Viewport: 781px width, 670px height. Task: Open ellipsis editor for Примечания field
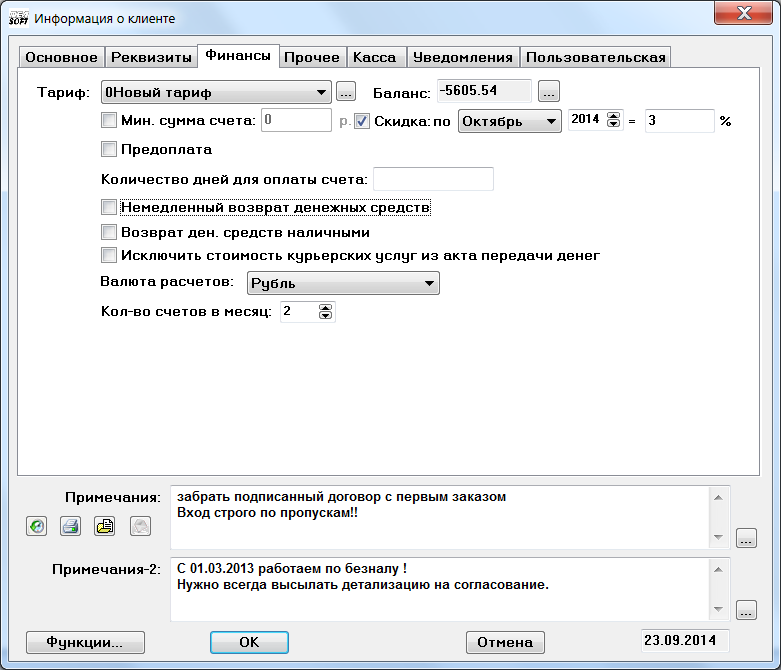pyautogui.click(x=746, y=538)
